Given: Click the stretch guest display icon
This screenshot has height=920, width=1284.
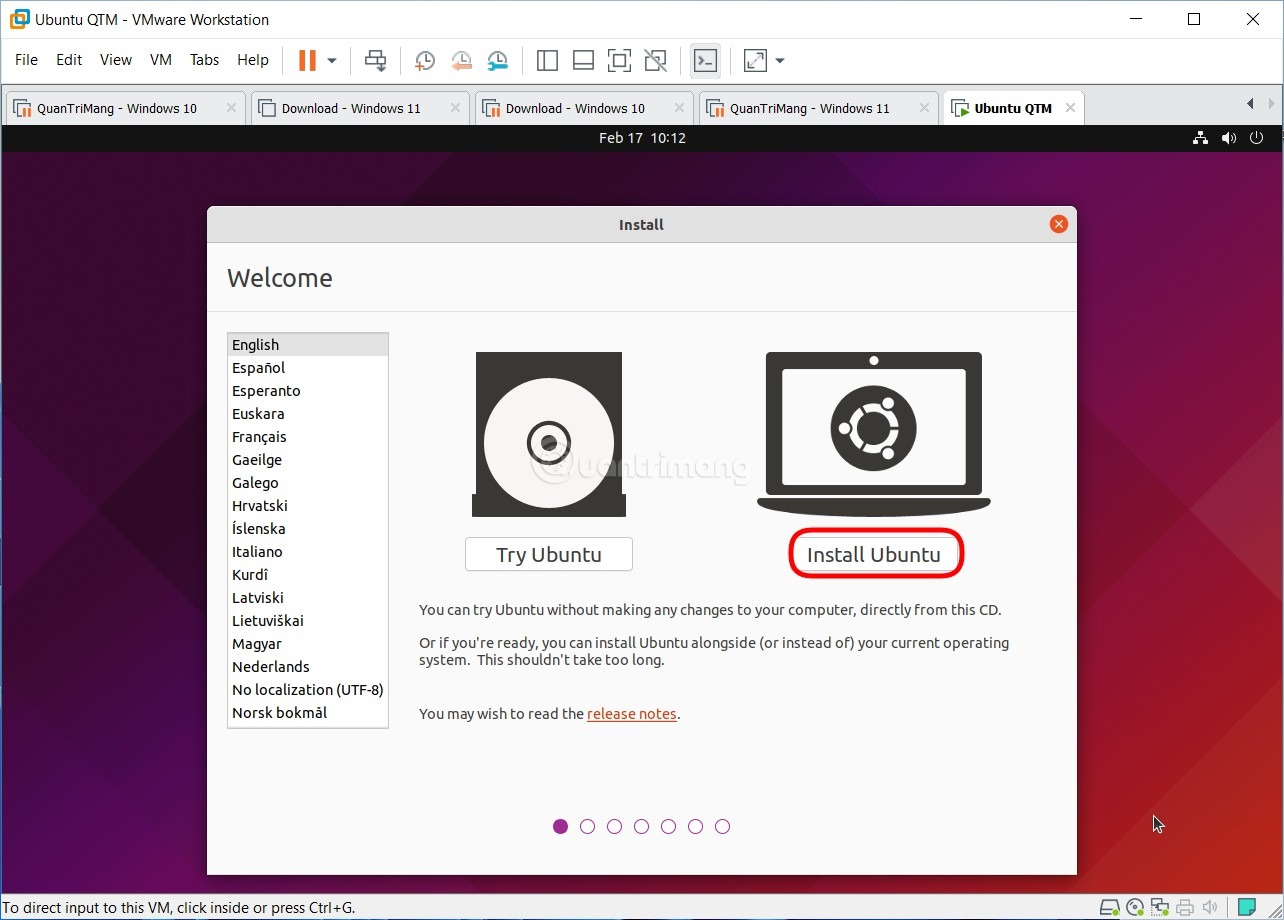Looking at the screenshot, I should [755, 60].
